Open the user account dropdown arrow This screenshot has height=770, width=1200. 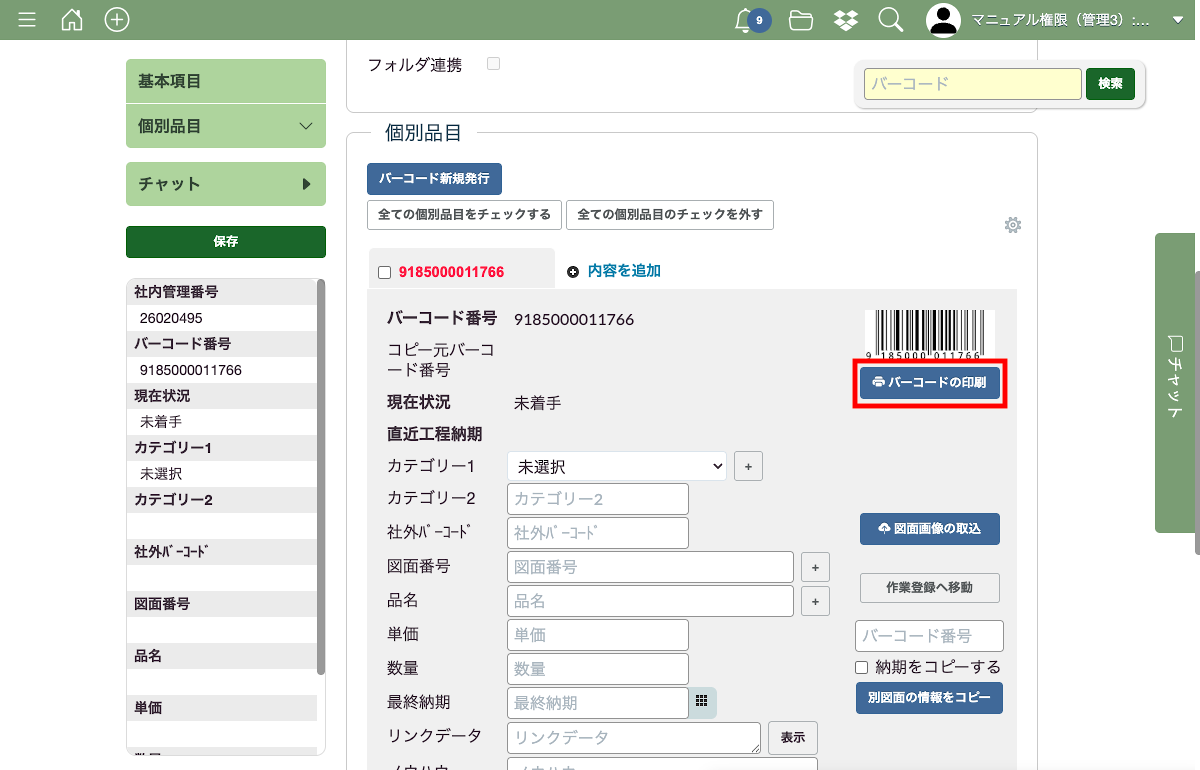(x=1177, y=20)
